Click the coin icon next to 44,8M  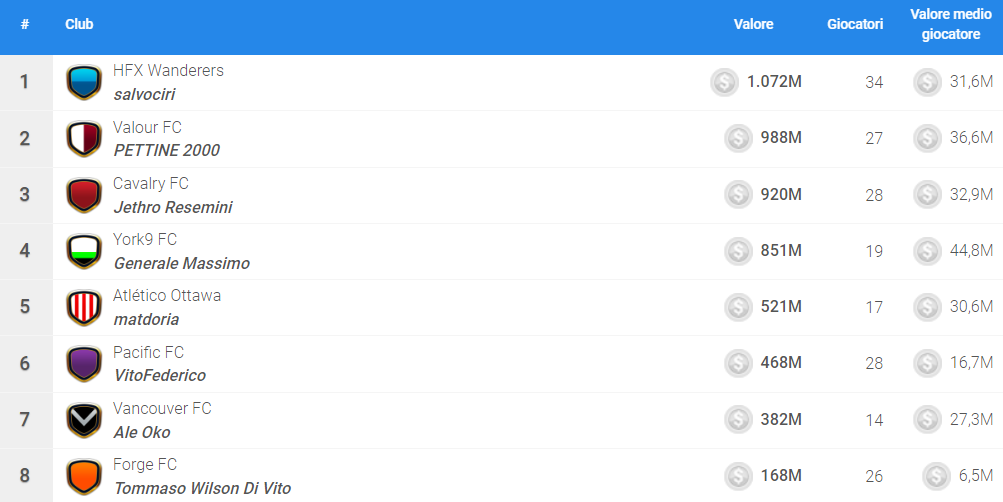pyautogui.click(x=927, y=250)
